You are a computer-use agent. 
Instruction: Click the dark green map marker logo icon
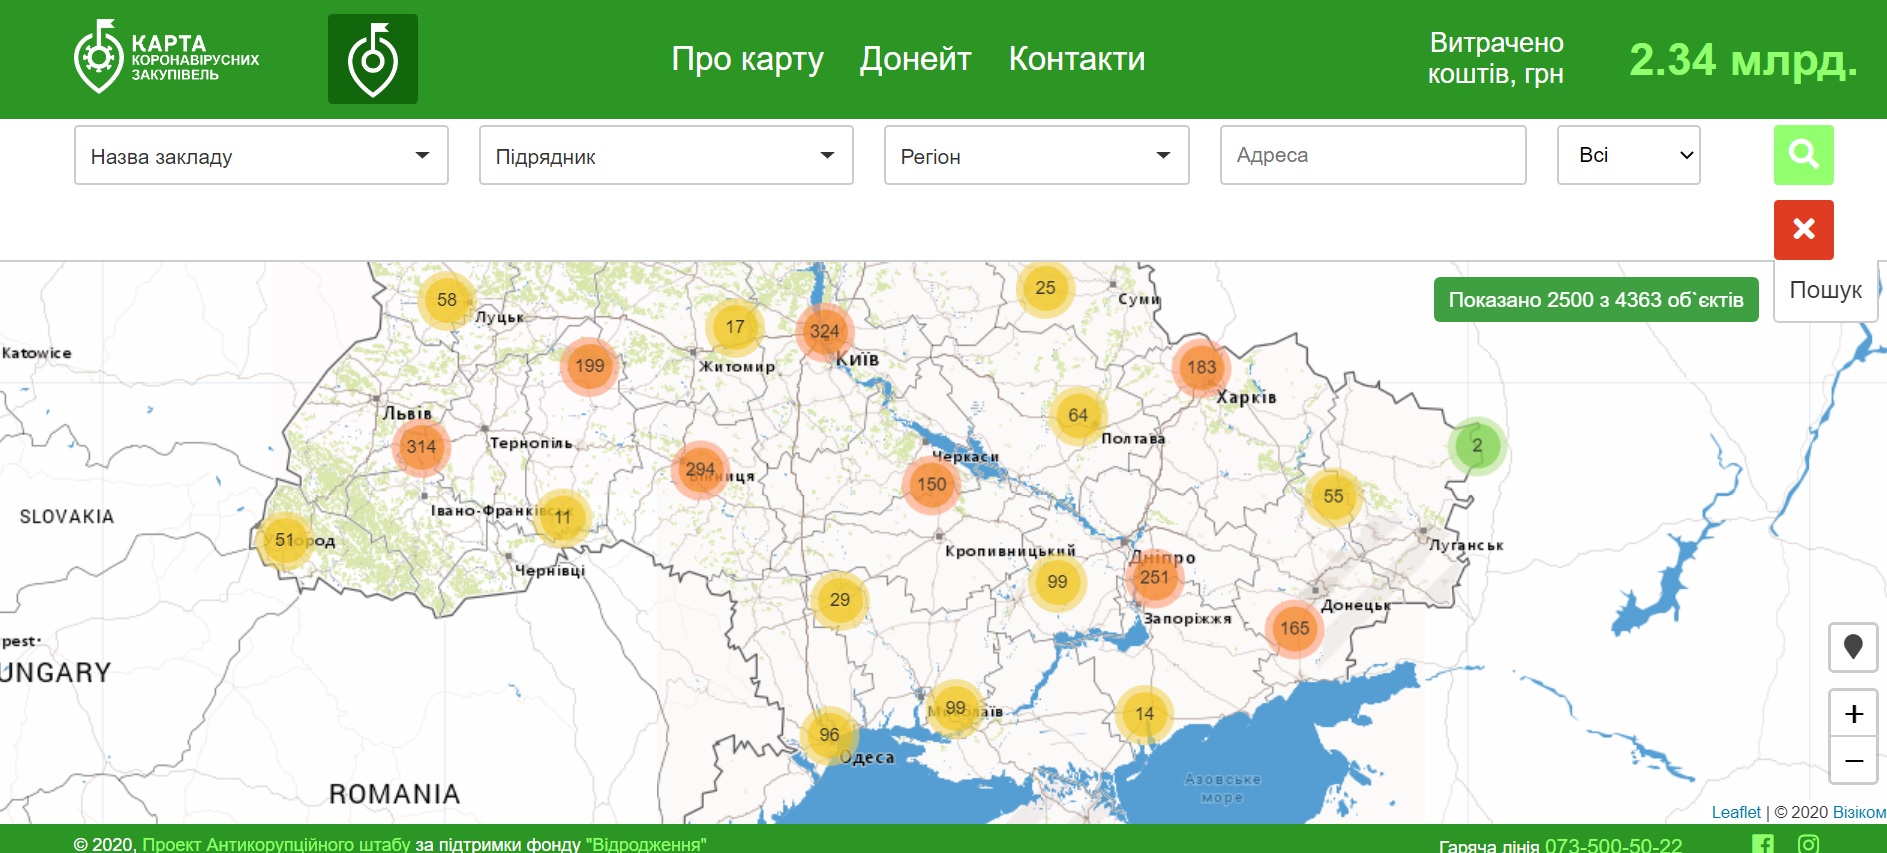[372, 59]
